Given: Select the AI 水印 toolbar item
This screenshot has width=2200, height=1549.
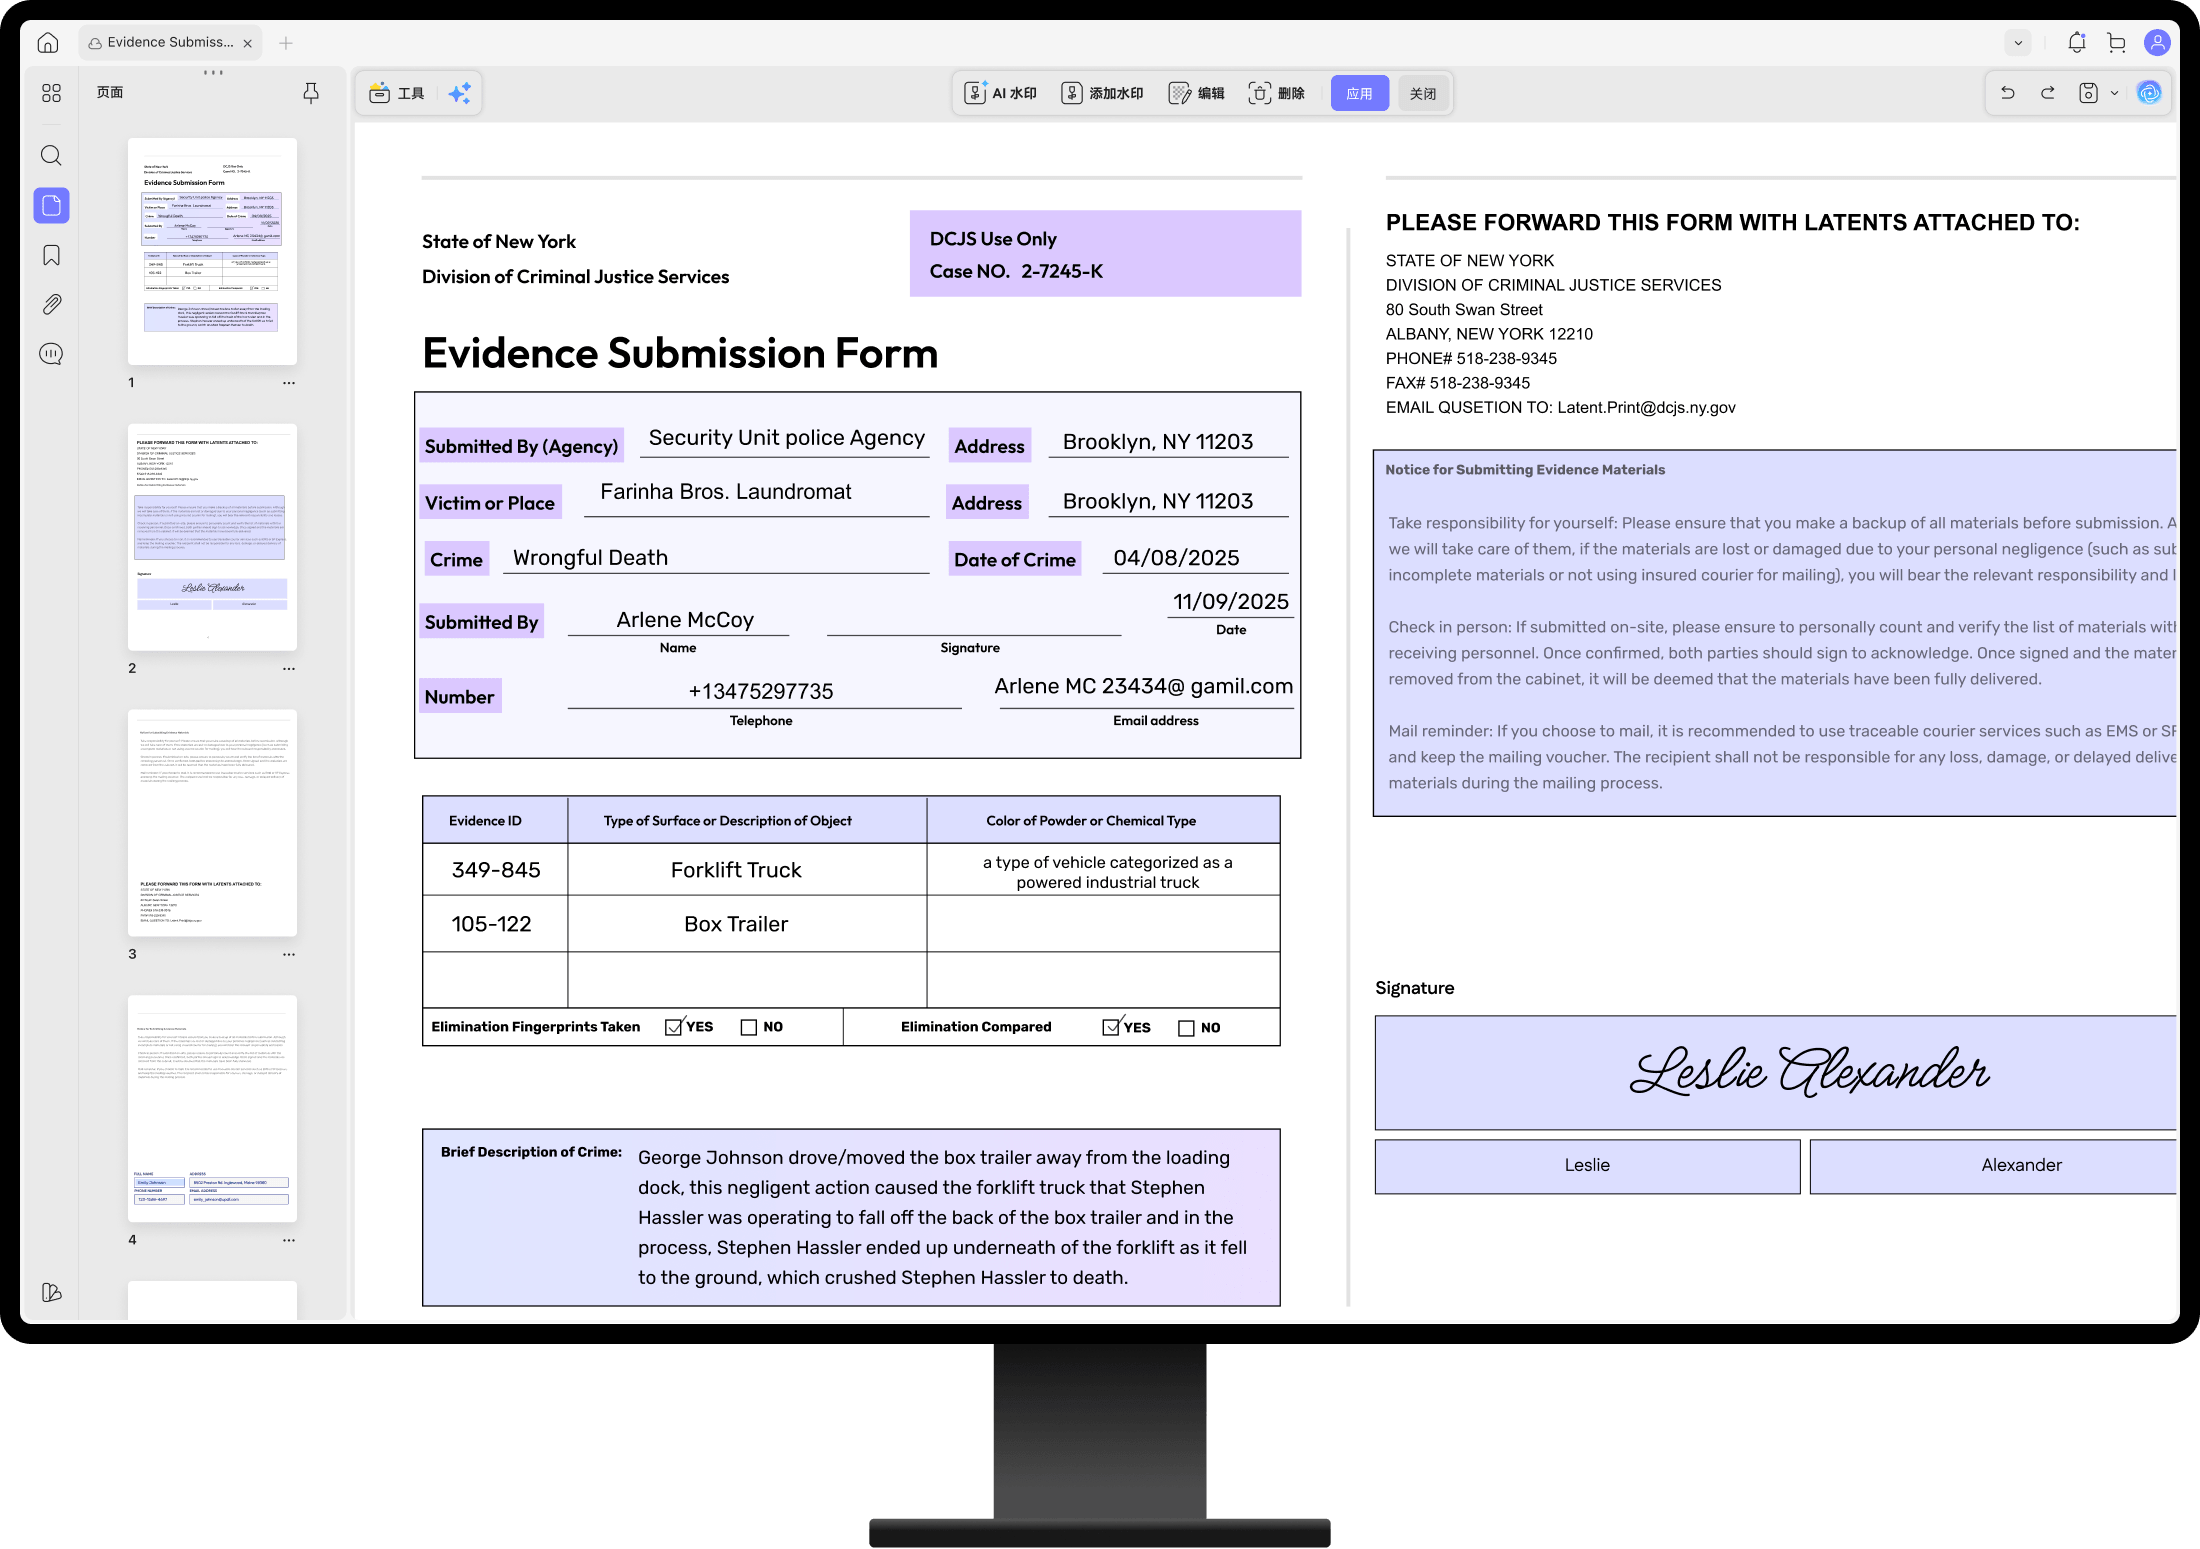Looking at the screenshot, I should tap(1000, 93).
